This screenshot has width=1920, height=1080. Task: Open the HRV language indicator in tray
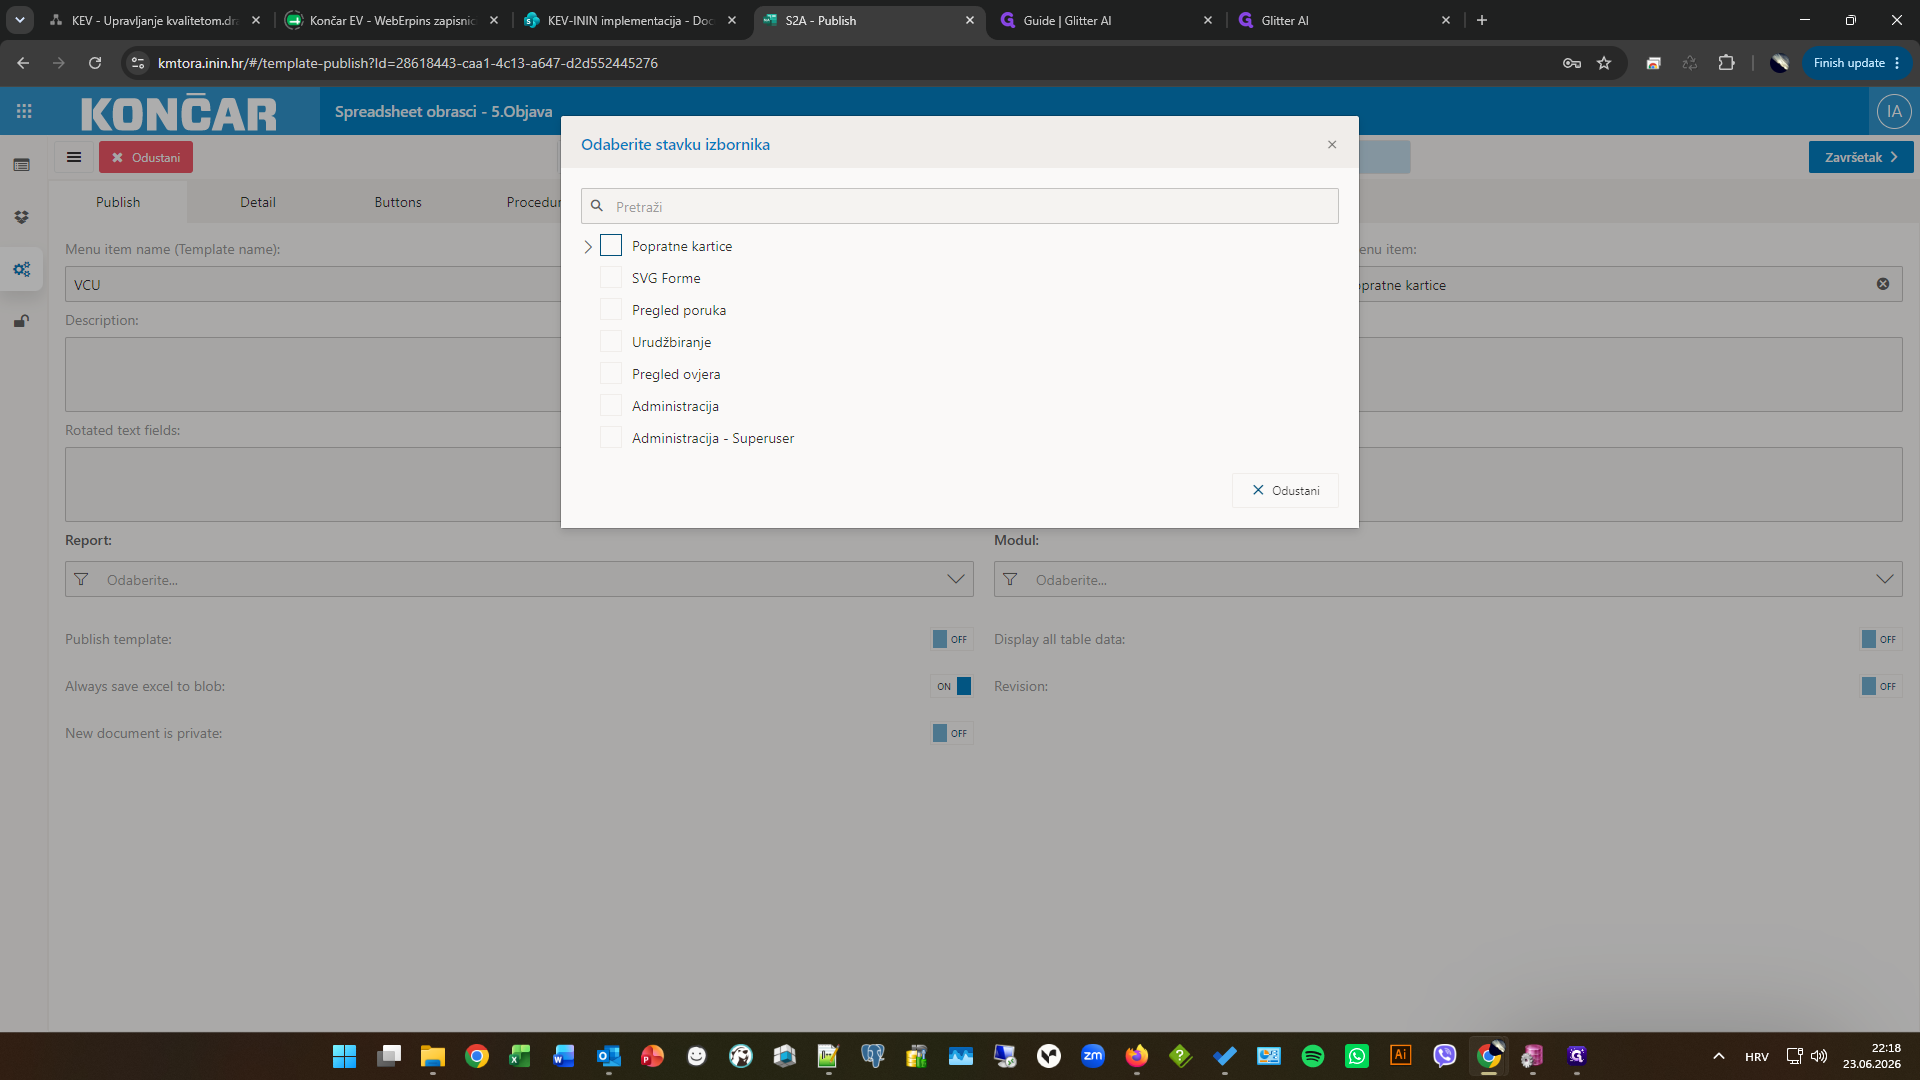[1757, 1057]
